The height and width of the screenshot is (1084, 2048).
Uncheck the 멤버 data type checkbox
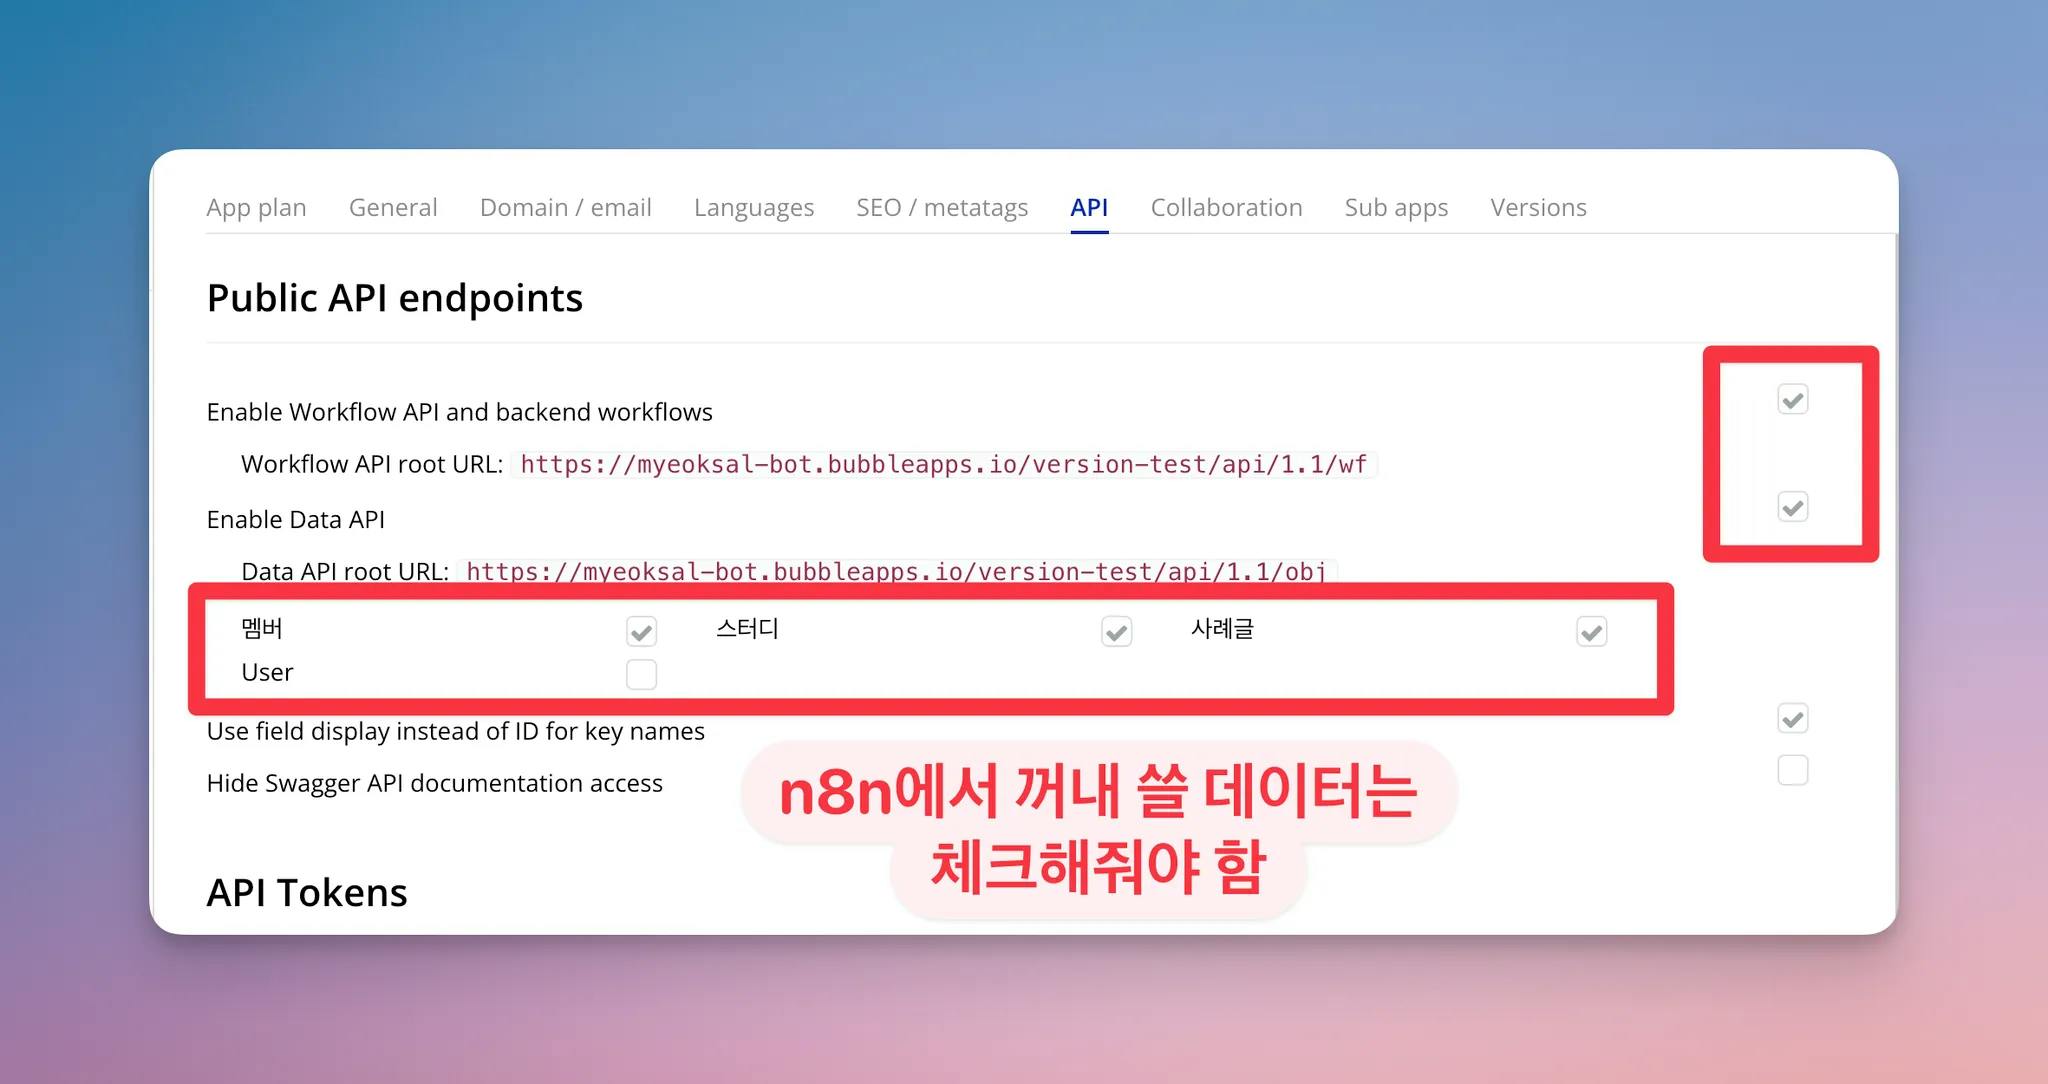pyautogui.click(x=641, y=632)
